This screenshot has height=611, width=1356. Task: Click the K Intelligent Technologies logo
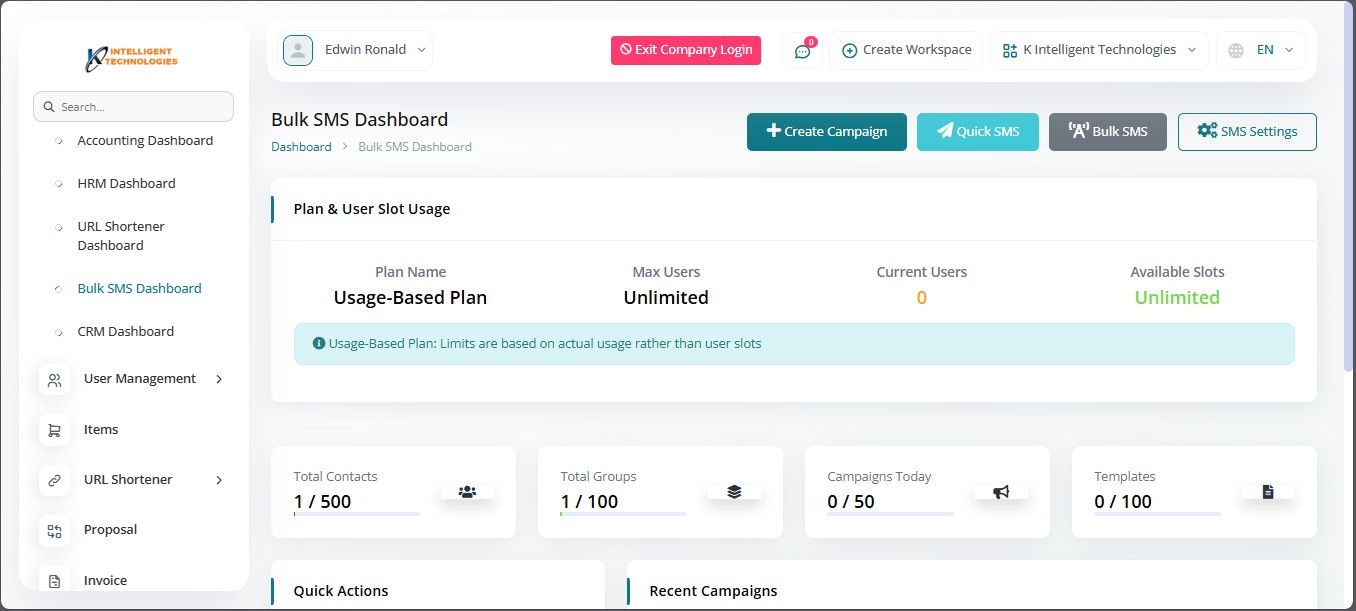[132, 59]
